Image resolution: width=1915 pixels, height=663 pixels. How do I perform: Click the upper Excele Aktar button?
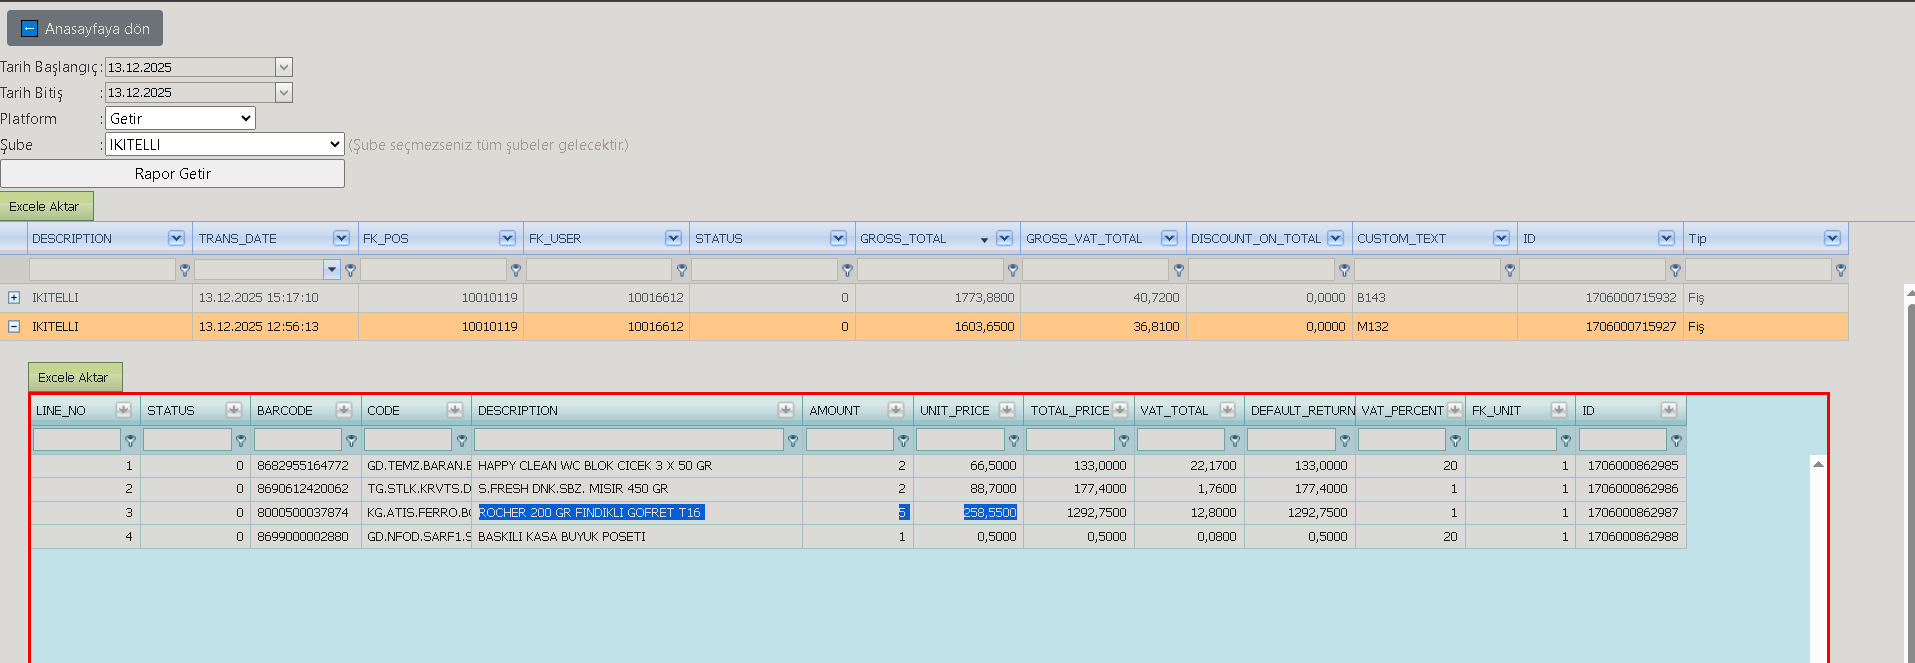click(46, 206)
